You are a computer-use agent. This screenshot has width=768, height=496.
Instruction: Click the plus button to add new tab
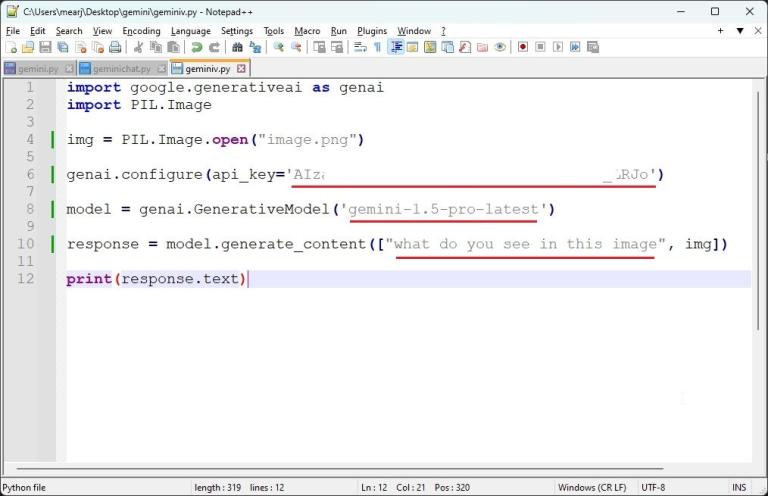pos(720,31)
